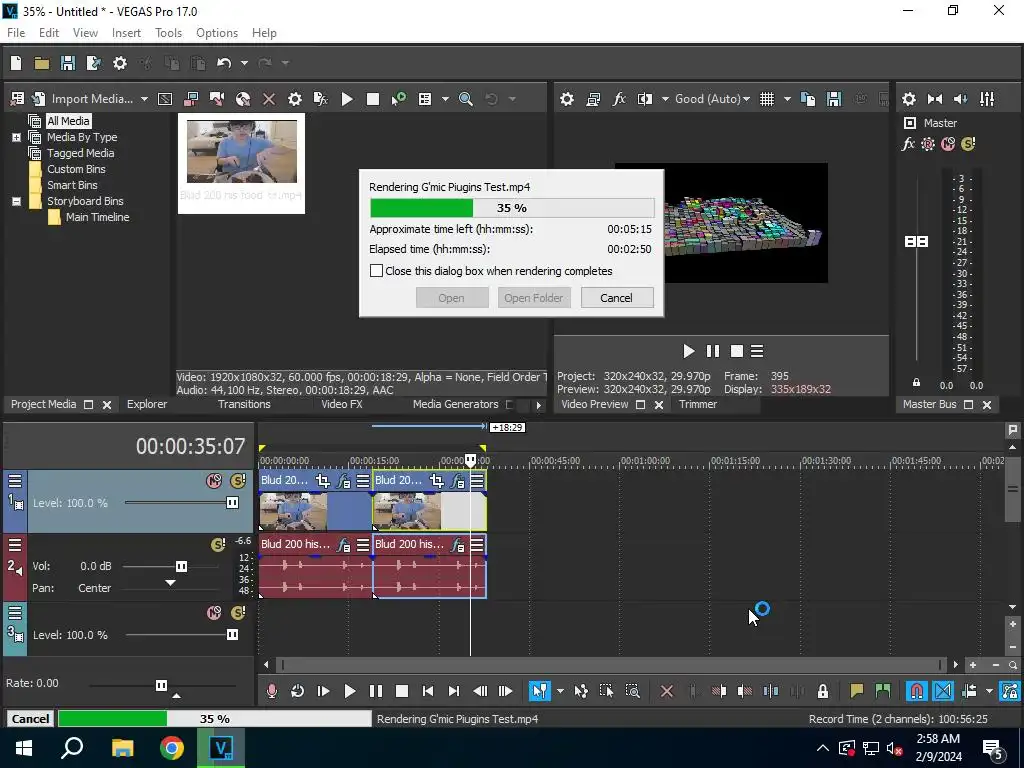Open Event Pan/Crop on first Blud video clip
Image resolution: width=1024 pixels, height=768 pixels.
point(323,481)
